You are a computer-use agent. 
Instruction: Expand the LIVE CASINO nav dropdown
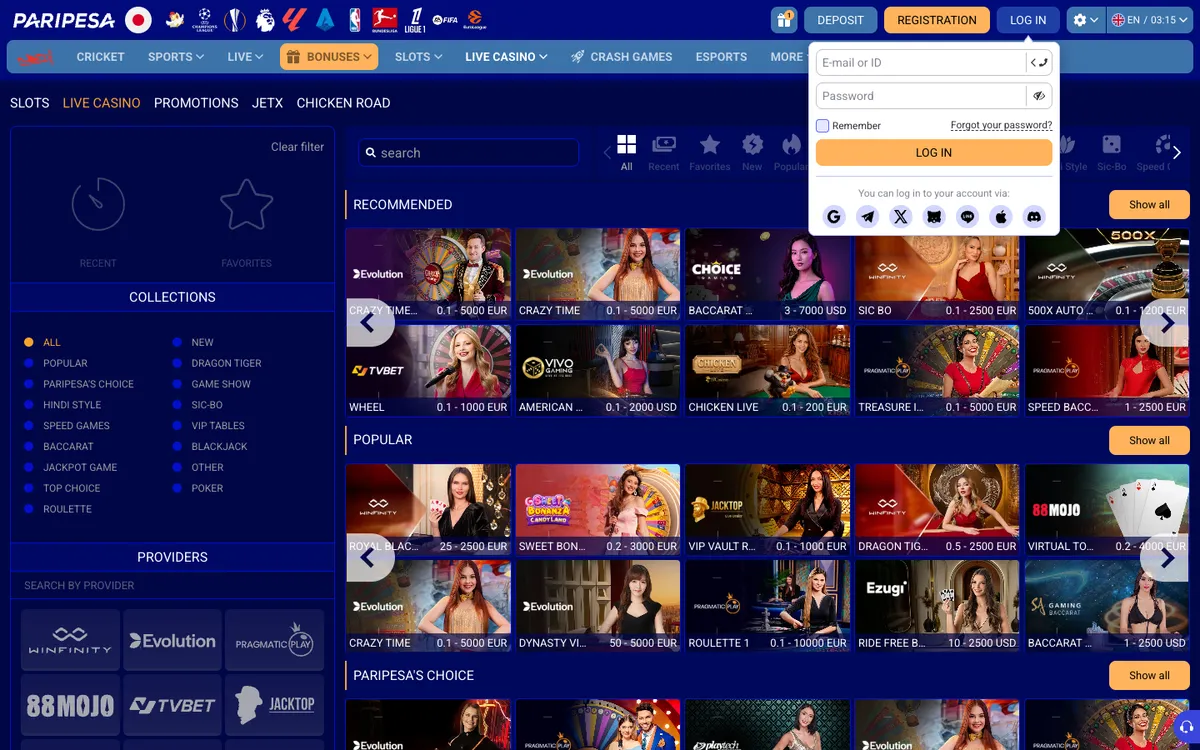coord(506,57)
